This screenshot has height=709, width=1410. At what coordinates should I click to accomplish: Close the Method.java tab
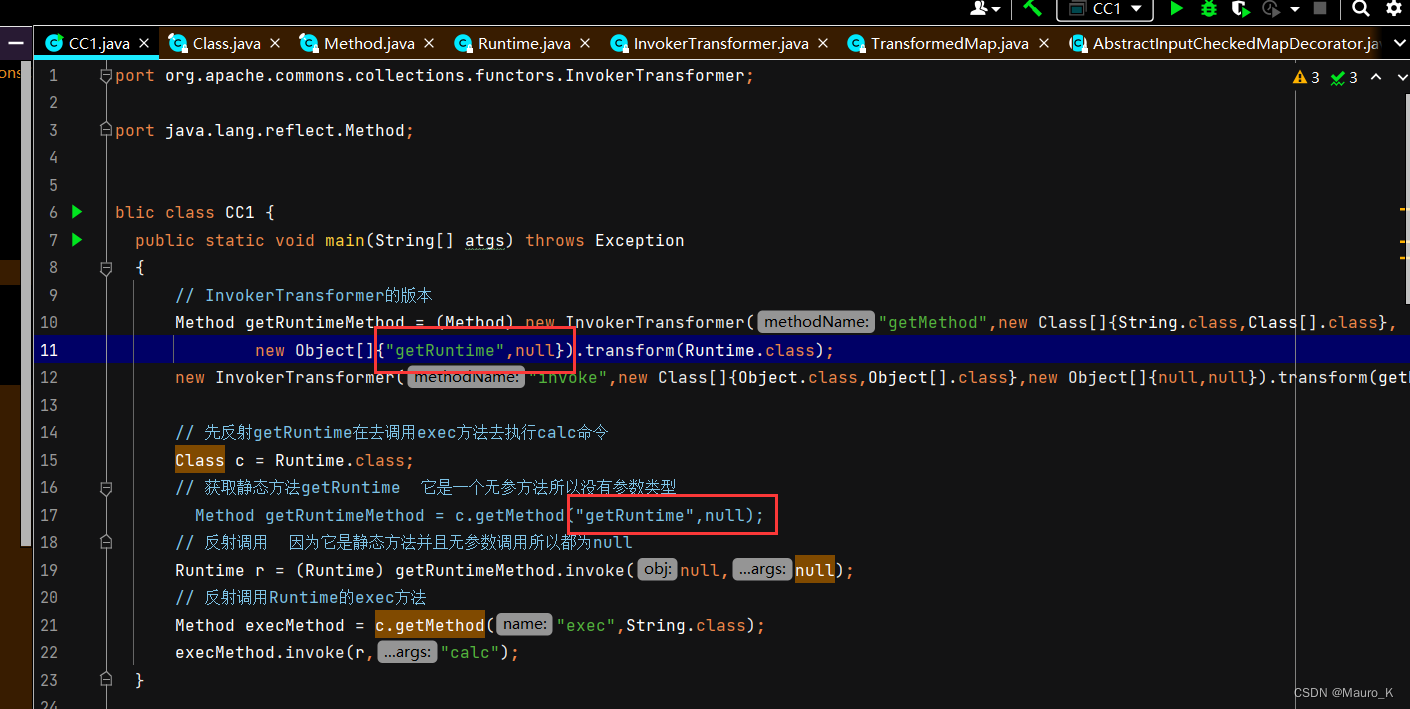(429, 43)
